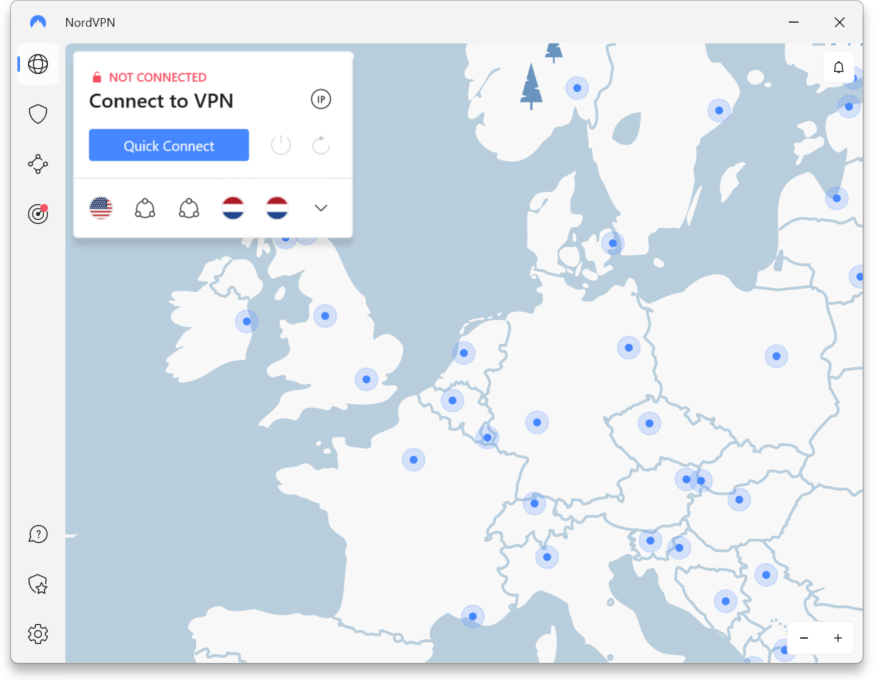Viewport: 874px width, 680px height.
Task: Select the London server pin in southern England
Action: (366, 379)
